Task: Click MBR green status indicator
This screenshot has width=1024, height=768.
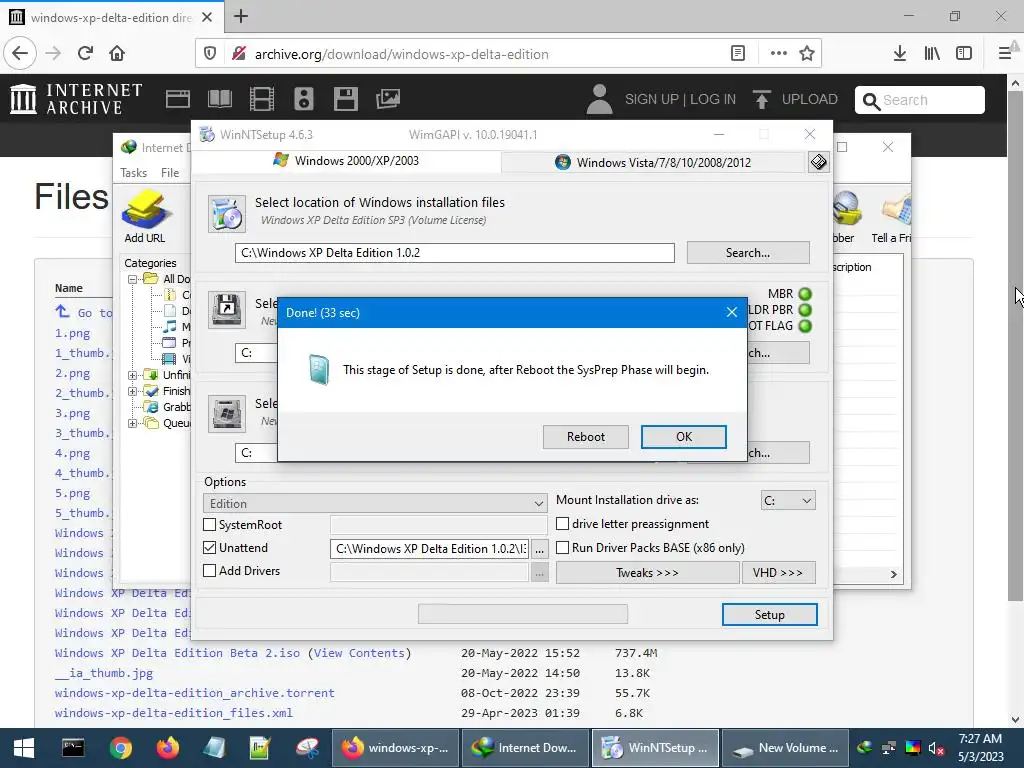Action: point(805,294)
